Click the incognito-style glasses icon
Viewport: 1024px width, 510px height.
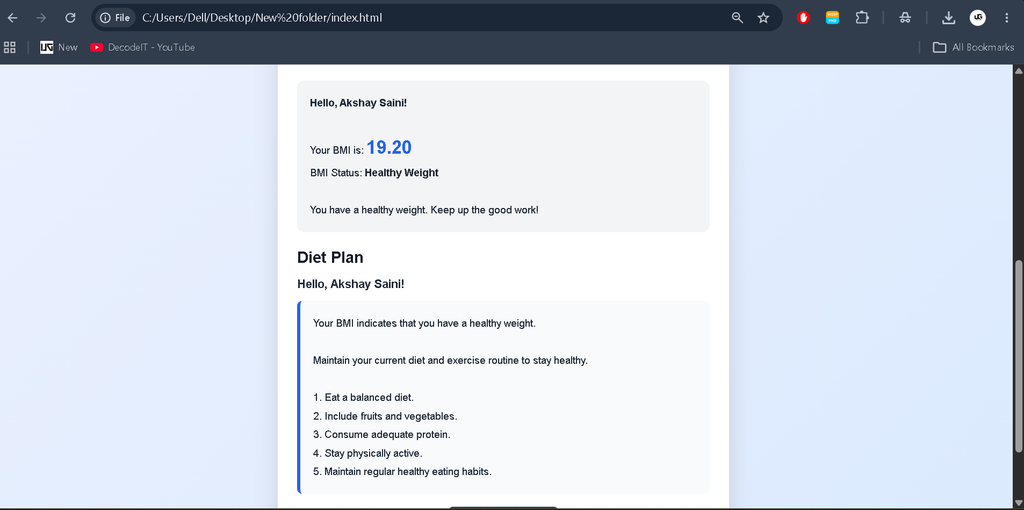(x=905, y=18)
